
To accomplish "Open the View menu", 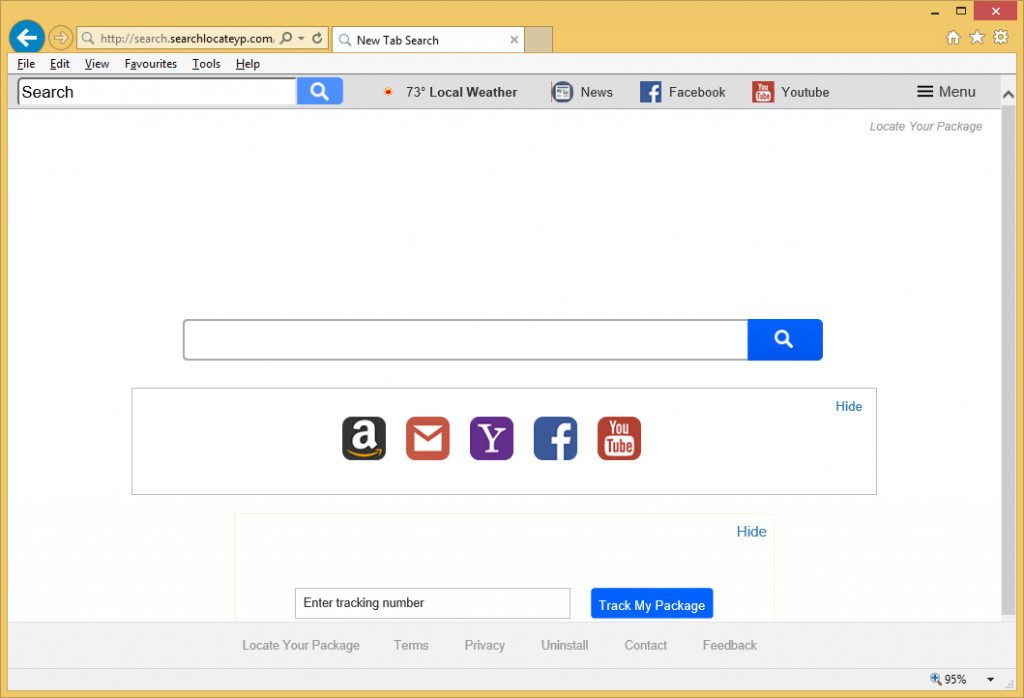I will pyautogui.click(x=97, y=63).
